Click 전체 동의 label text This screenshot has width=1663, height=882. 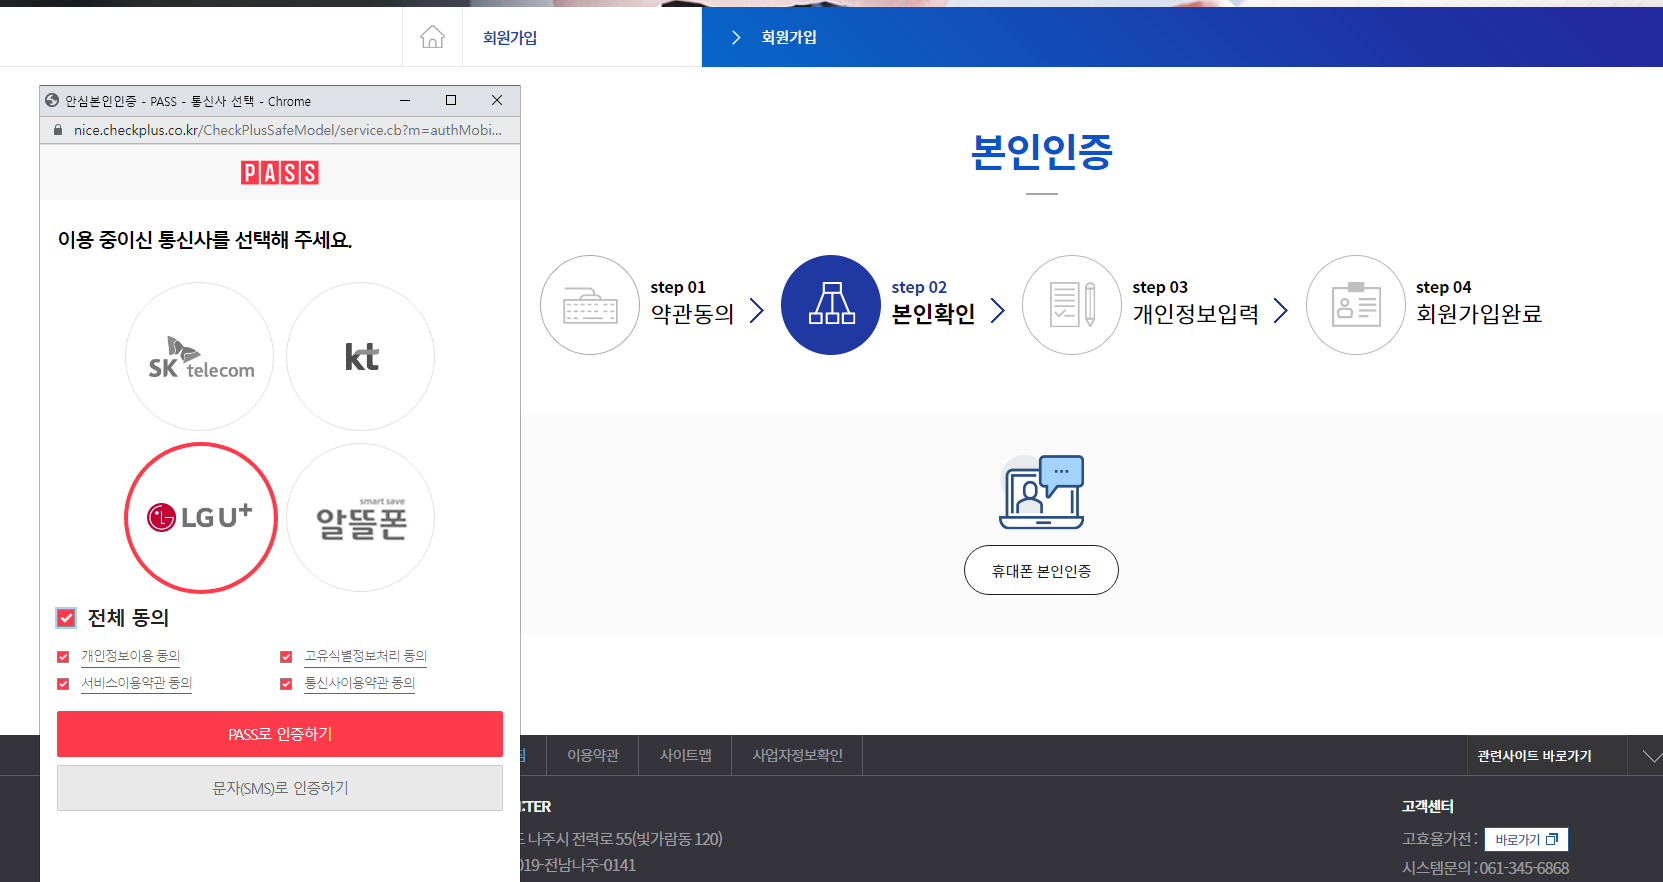128,618
